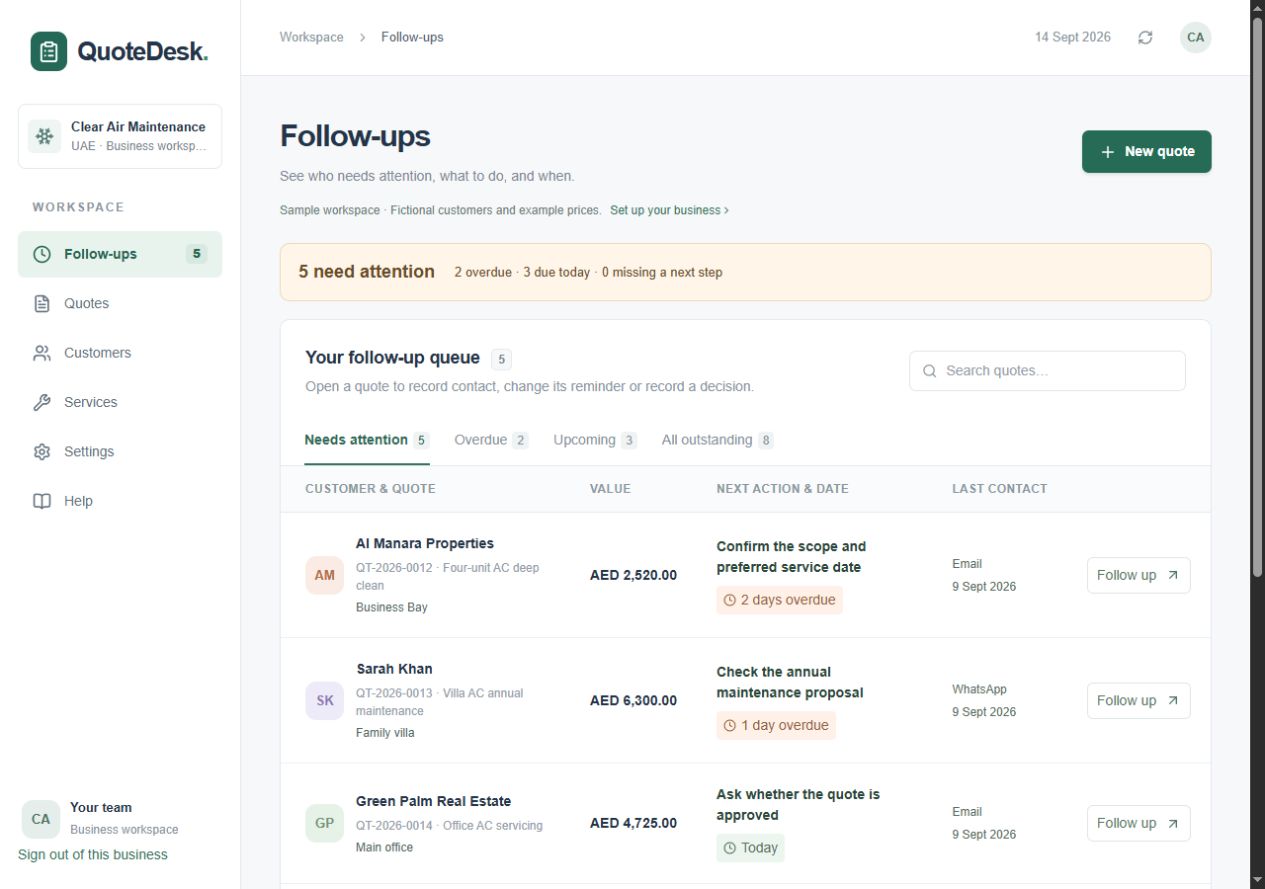Click the Last Contact column header
The height and width of the screenshot is (889, 1265).
click(x=999, y=489)
